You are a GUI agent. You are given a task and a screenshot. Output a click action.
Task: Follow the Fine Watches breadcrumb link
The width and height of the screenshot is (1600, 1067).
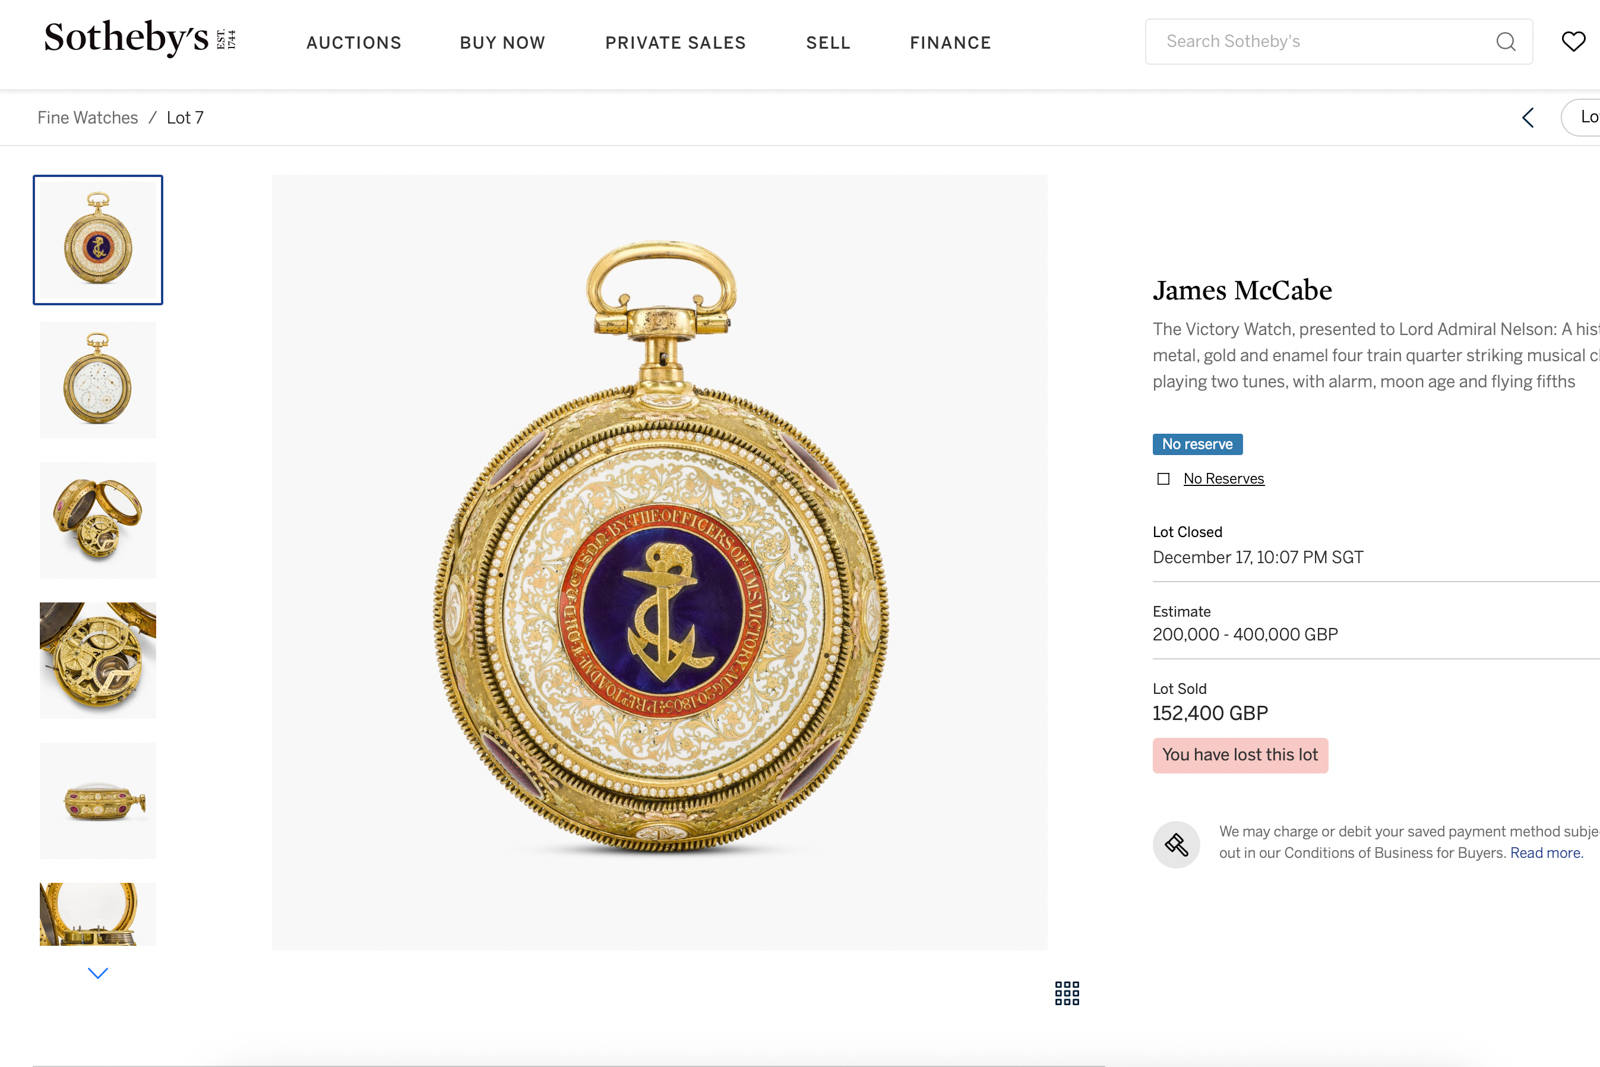coord(88,118)
